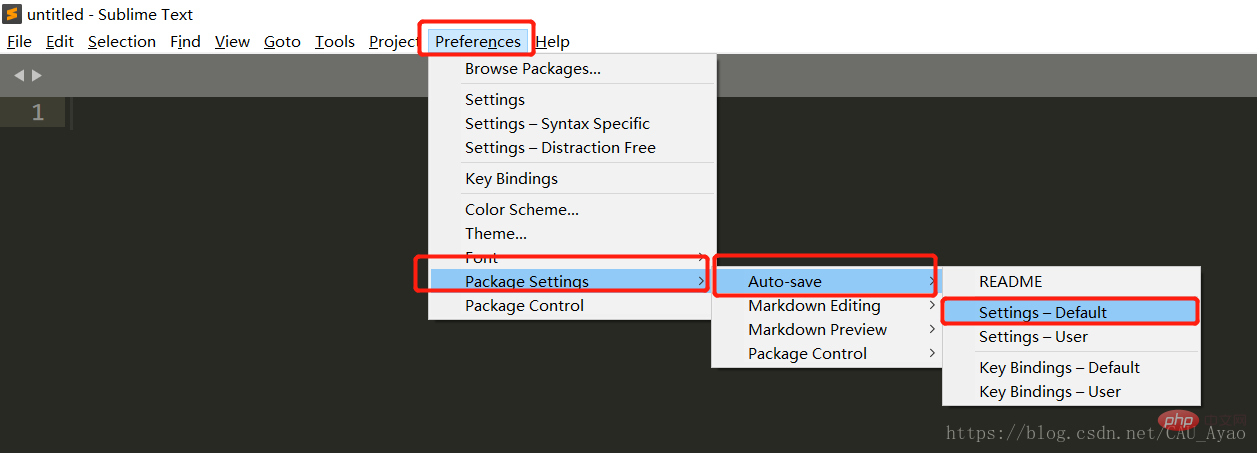Open the Selection menu

pyautogui.click(x=122, y=41)
